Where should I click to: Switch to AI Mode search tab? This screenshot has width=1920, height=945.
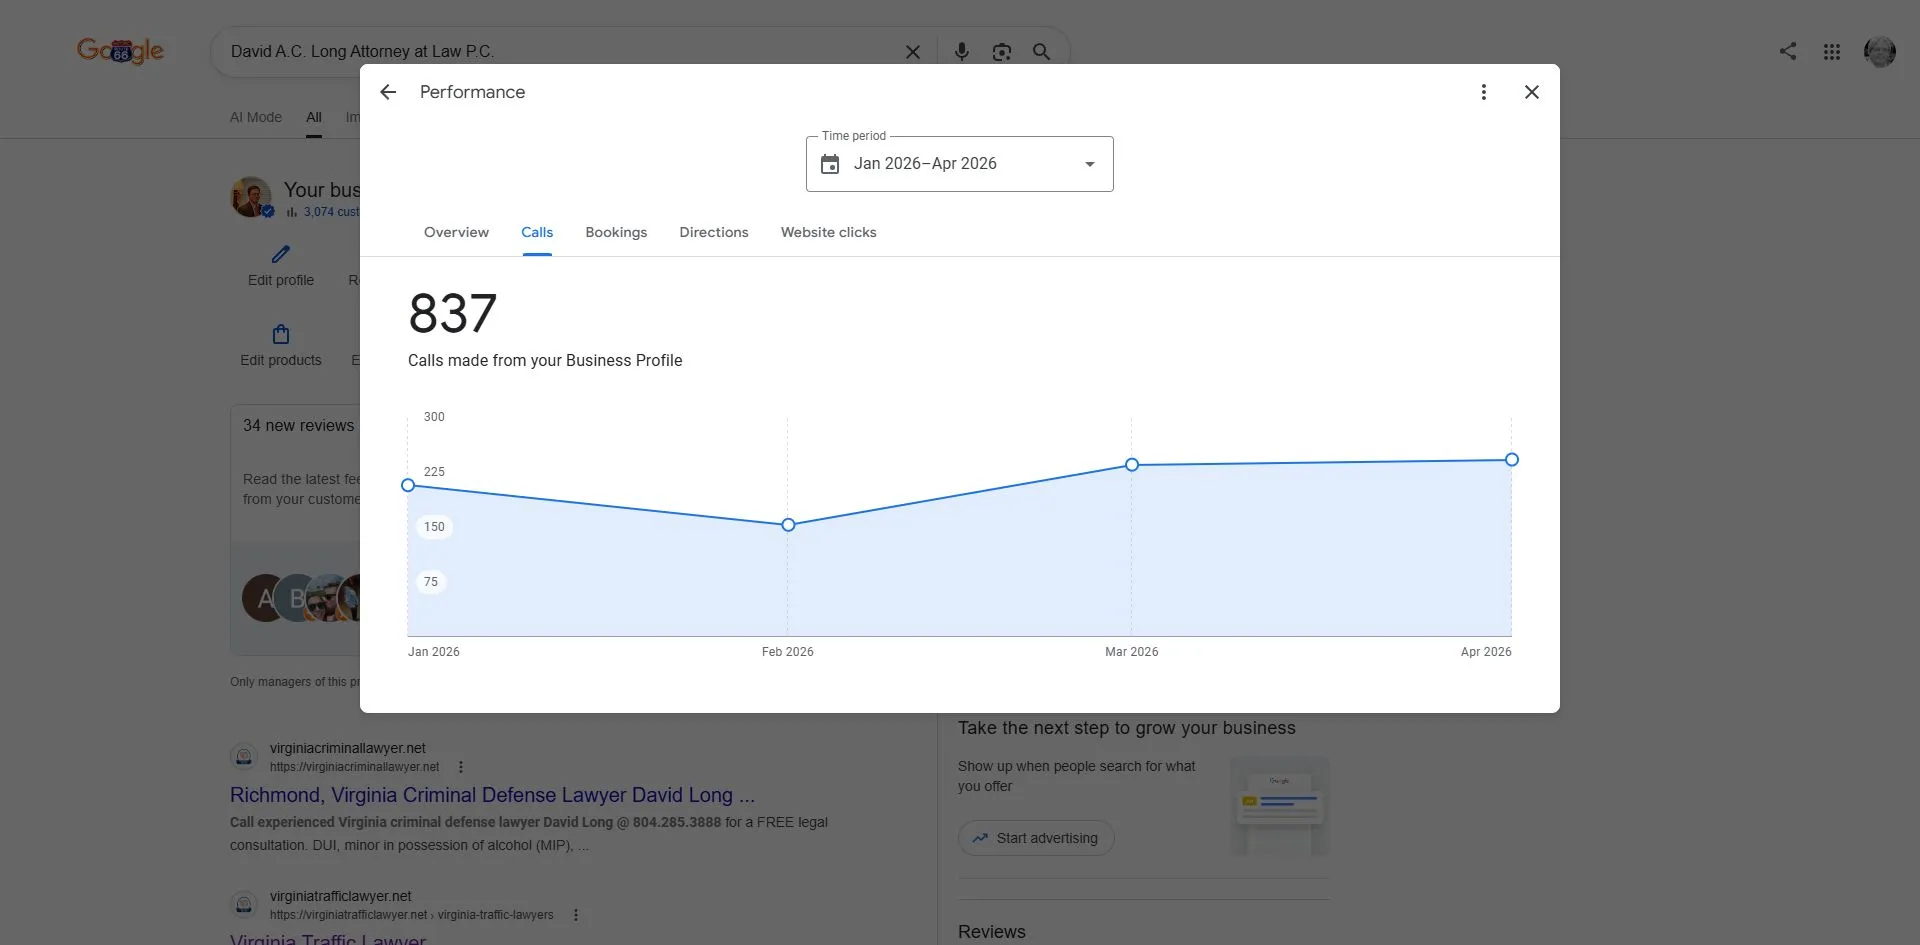pyautogui.click(x=256, y=117)
